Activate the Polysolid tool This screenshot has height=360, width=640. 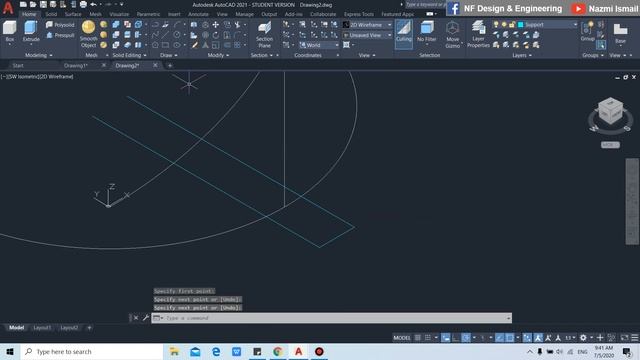point(60,25)
